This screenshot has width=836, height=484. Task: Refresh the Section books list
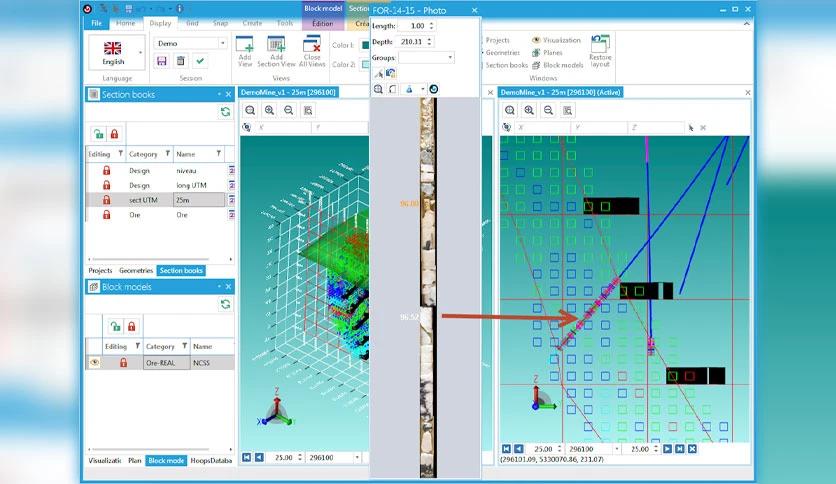click(x=226, y=112)
